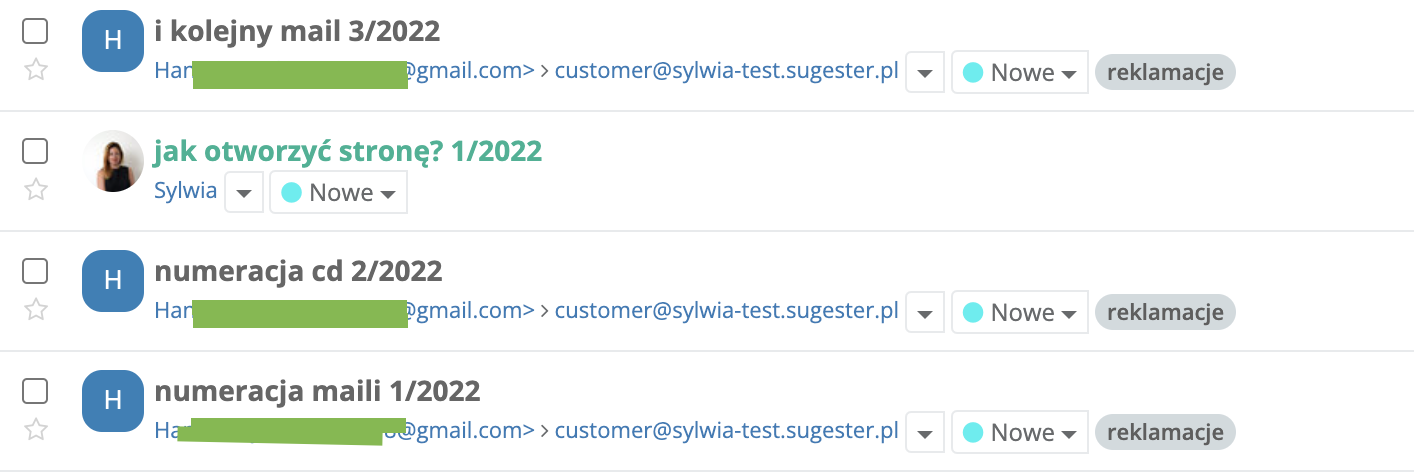1414x474 pixels.
Task: Open the 'numeracja maili 1/2022' message
Action: point(317,391)
